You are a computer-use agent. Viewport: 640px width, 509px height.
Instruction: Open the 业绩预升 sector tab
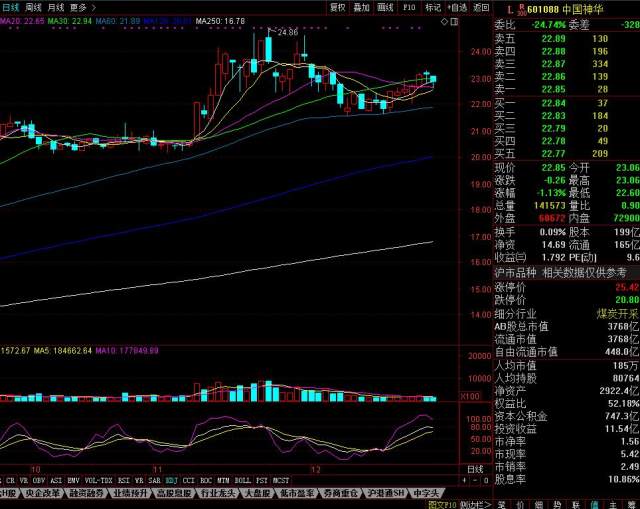[130, 493]
